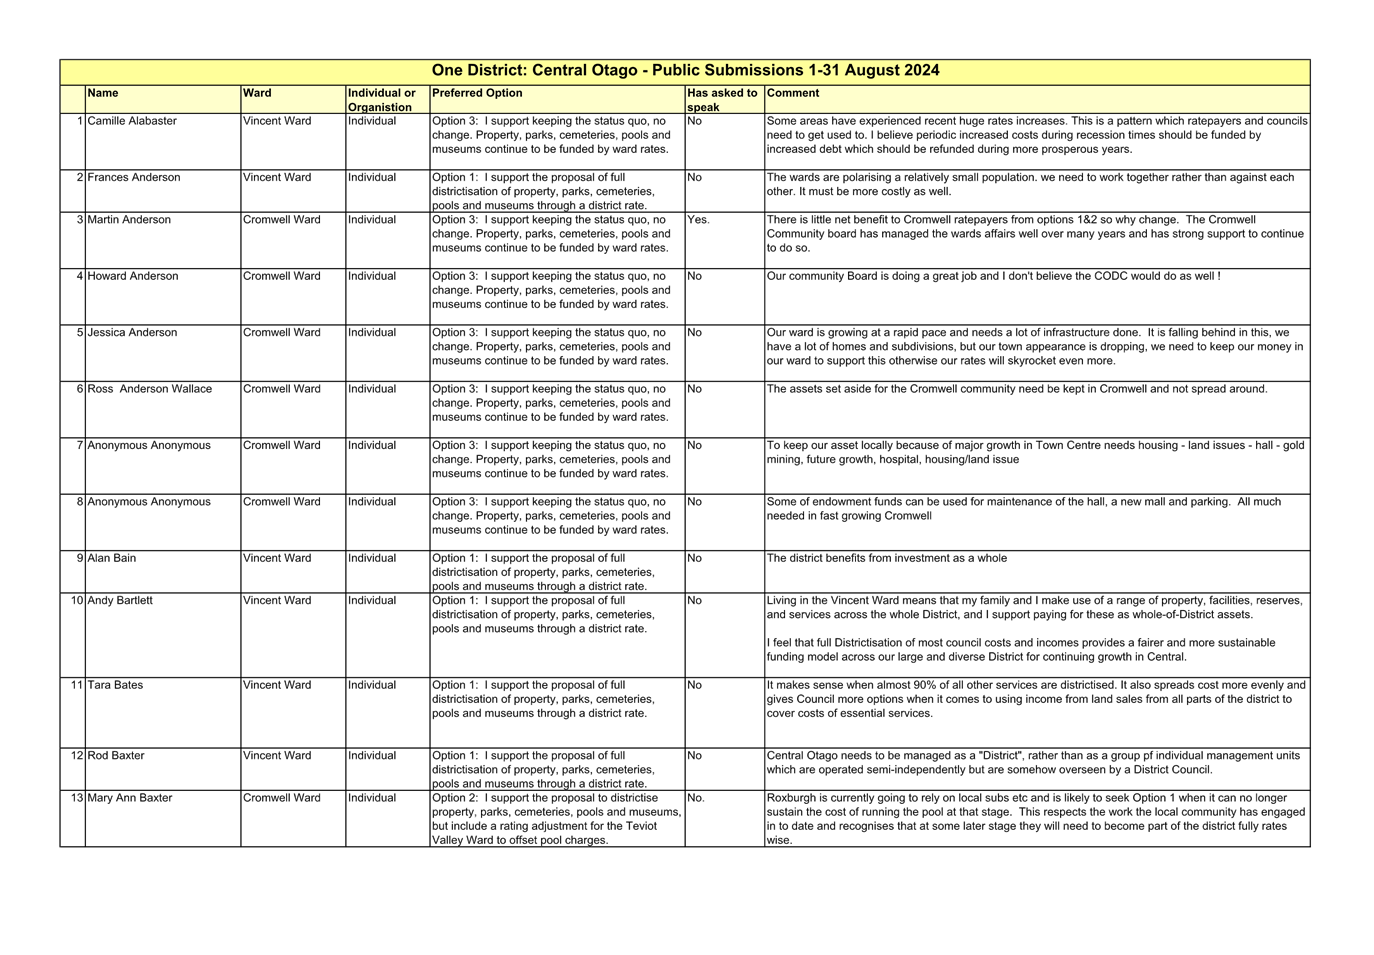Image resolution: width=1374 pixels, height=955 pixels.
Task: Select the 'Name' column header
Action: [103, 94]
